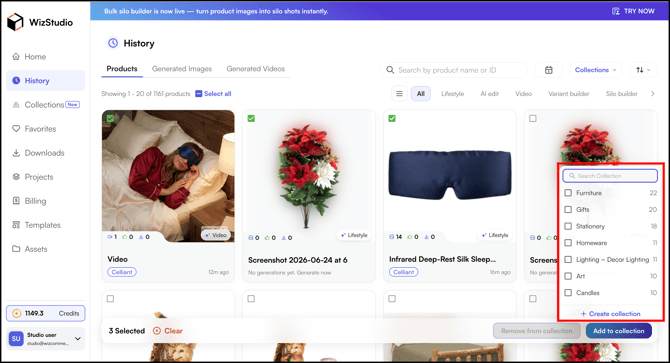Show more filter chips with arrow
670x363 pixels.
coord(652,94)
